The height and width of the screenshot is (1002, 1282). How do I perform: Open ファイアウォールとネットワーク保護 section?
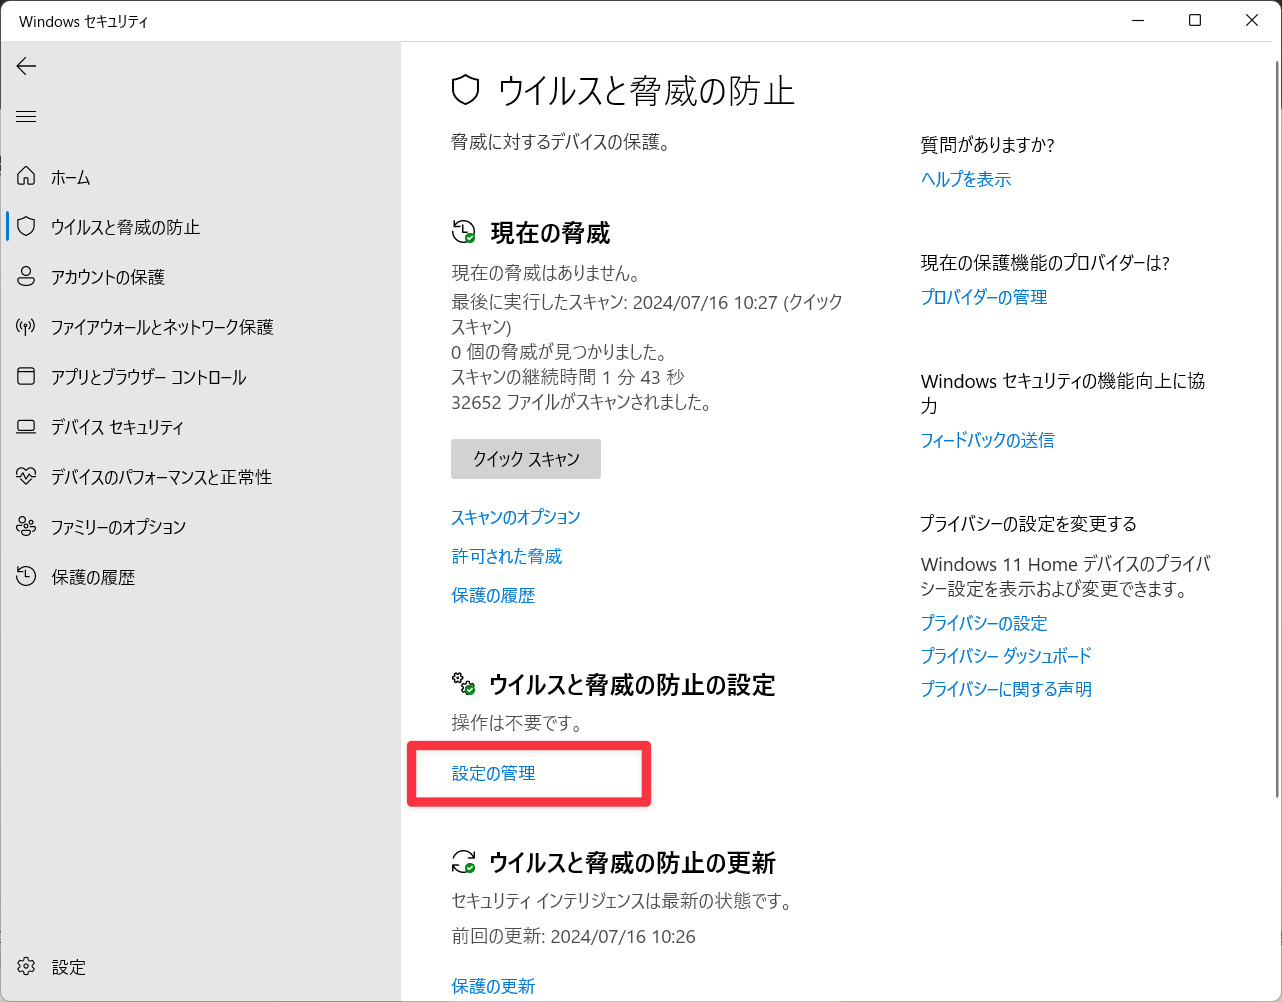click(162, 327)
